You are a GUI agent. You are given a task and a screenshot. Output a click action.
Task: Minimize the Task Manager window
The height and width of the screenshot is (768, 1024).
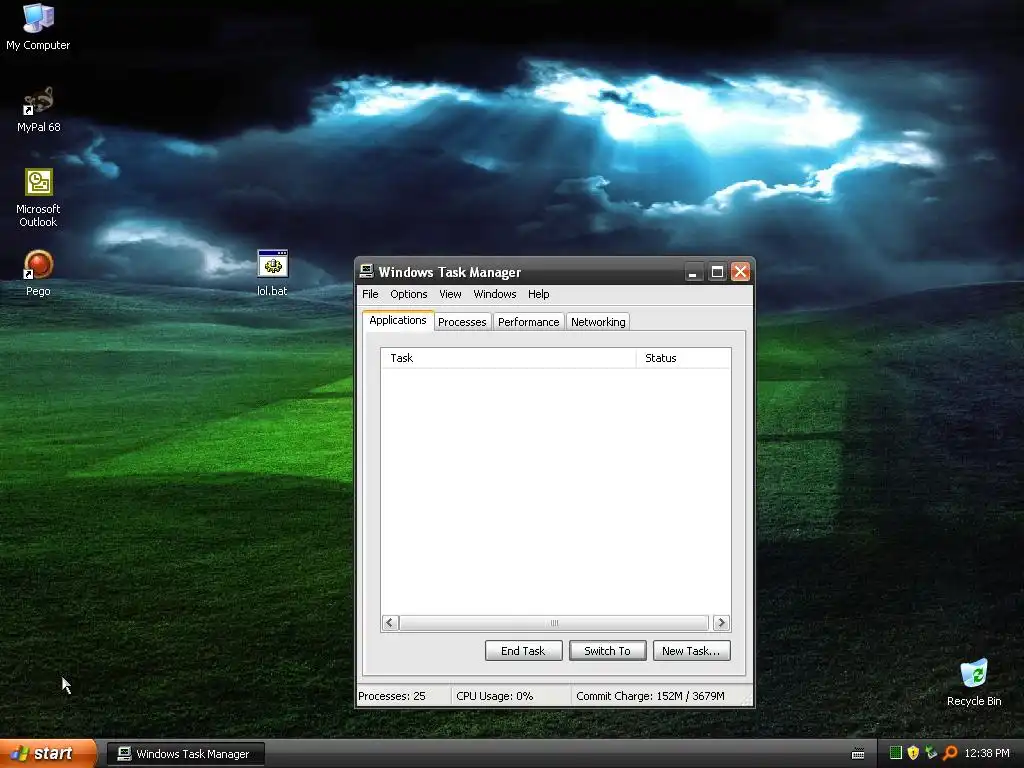click(693, 272)
